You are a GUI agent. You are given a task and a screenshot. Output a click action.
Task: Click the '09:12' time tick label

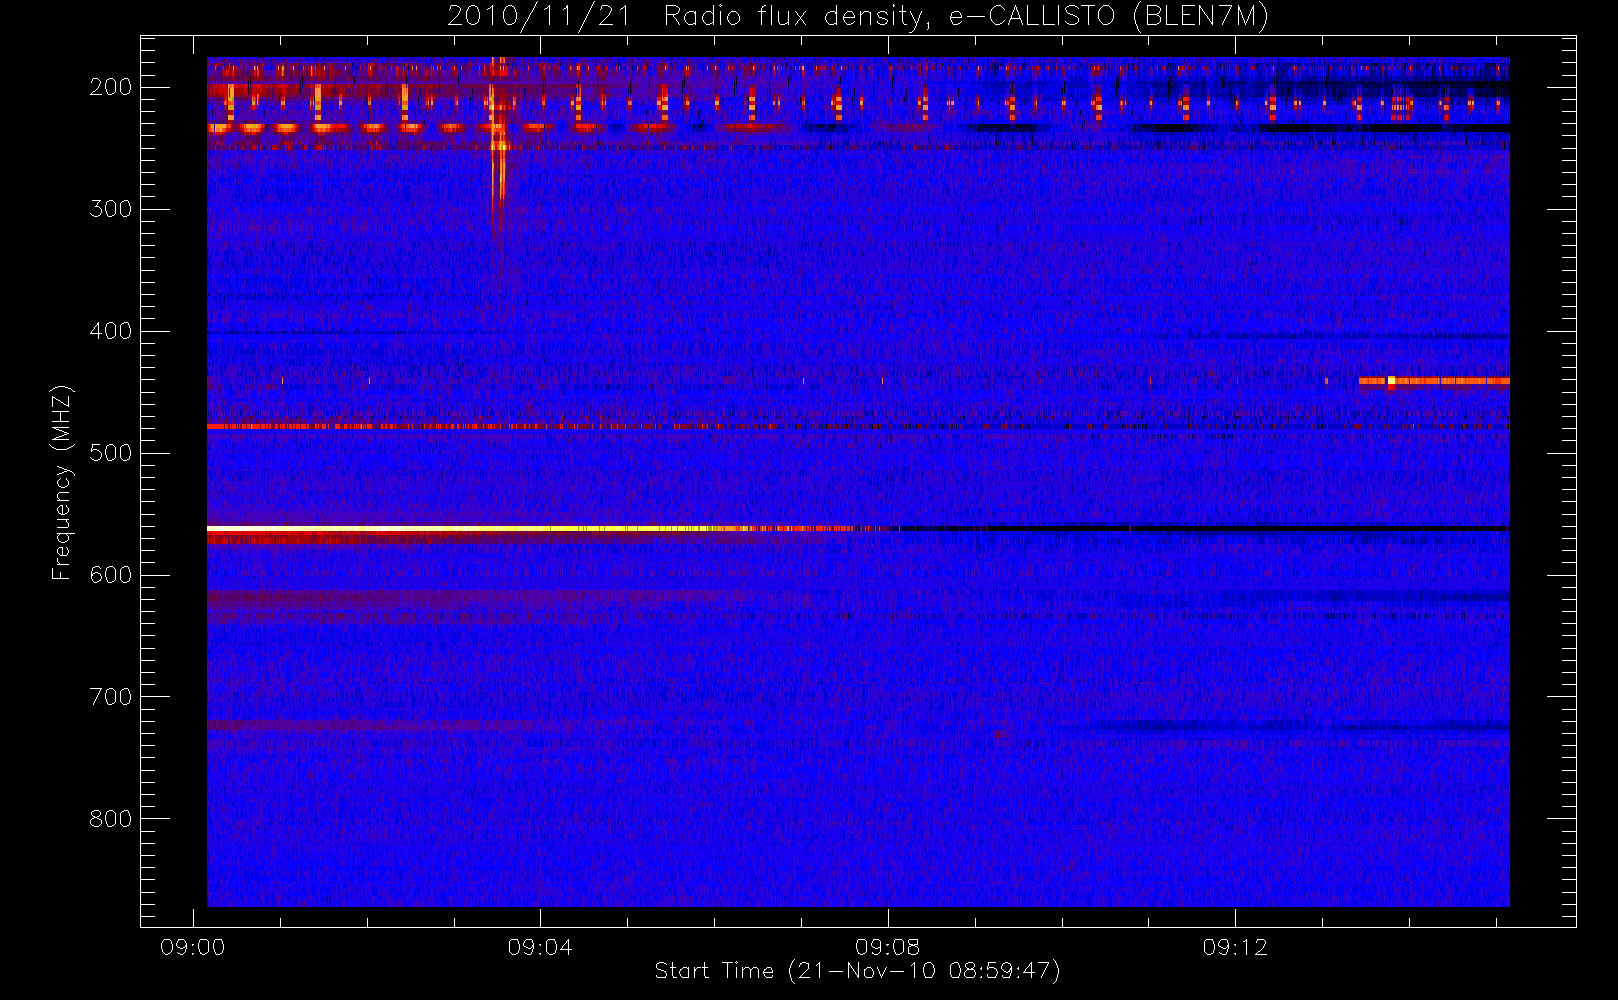point(1235,947)
